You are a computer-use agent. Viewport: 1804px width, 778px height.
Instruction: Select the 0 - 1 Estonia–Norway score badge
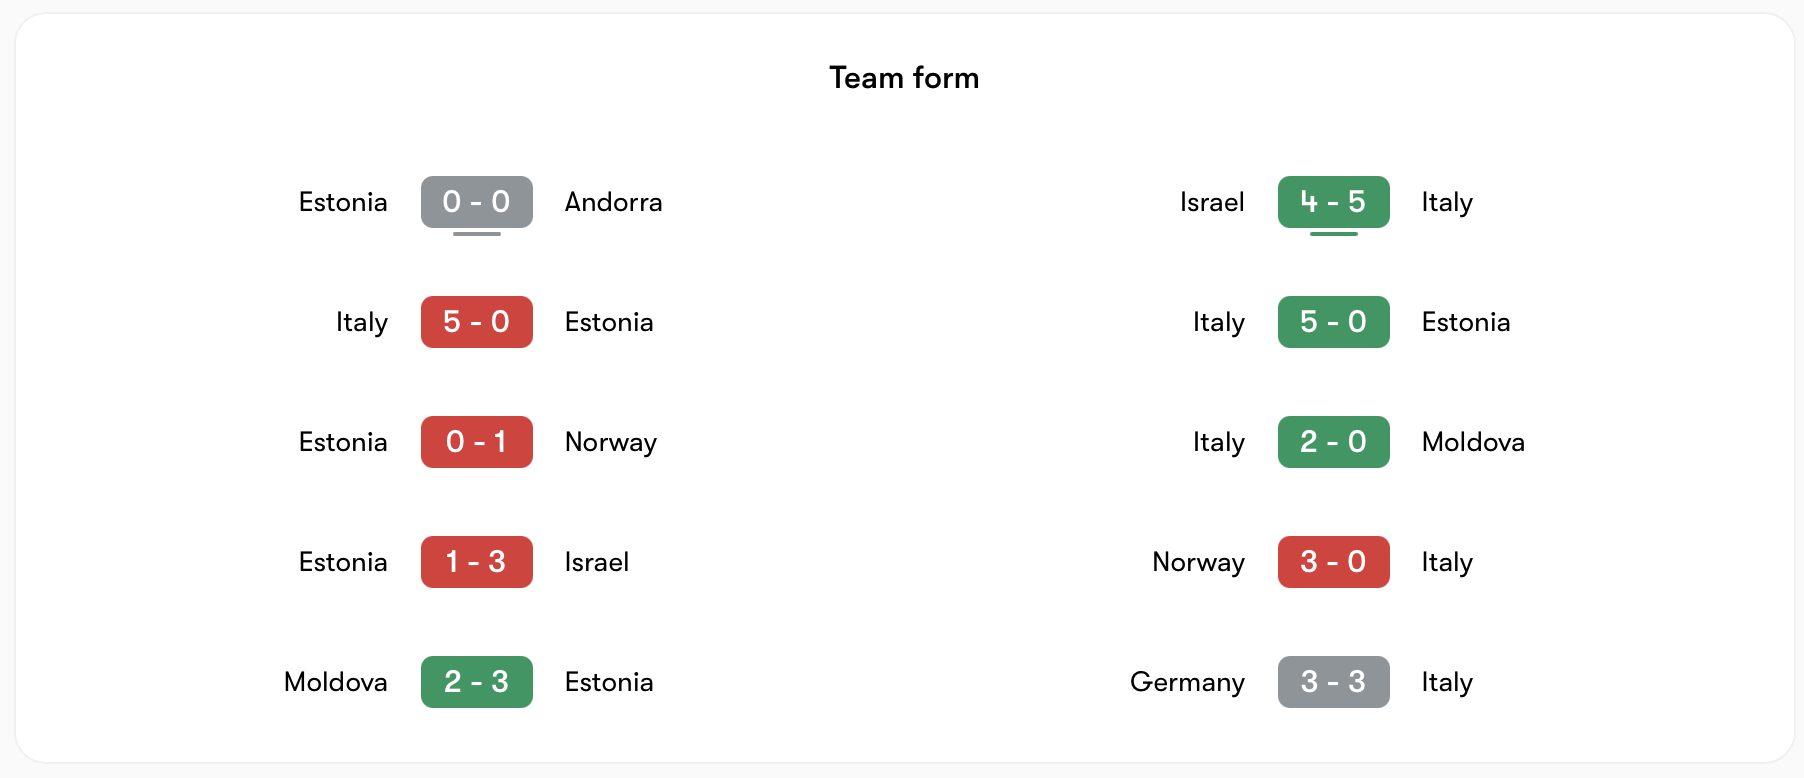476,442
